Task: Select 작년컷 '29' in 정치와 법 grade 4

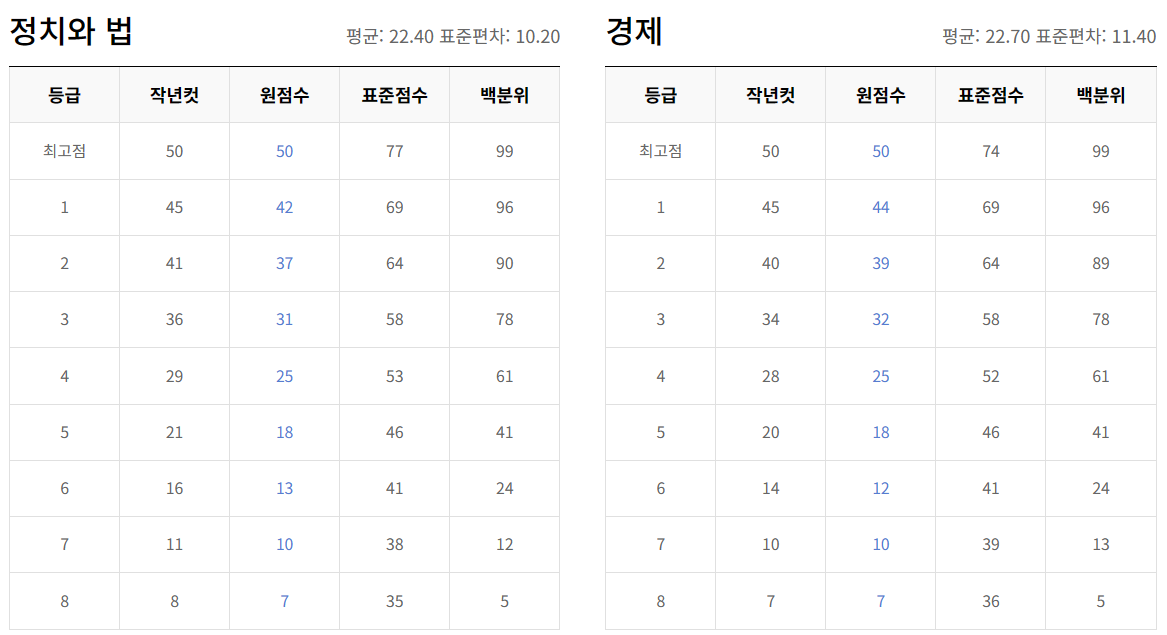Action: pyautogui.click(x=174, y=377)
